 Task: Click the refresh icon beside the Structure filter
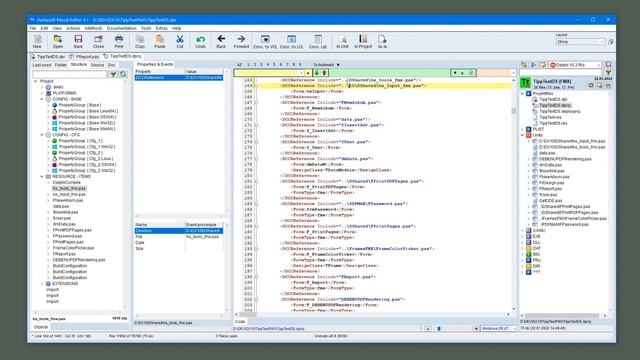click(x=122, y=74)
